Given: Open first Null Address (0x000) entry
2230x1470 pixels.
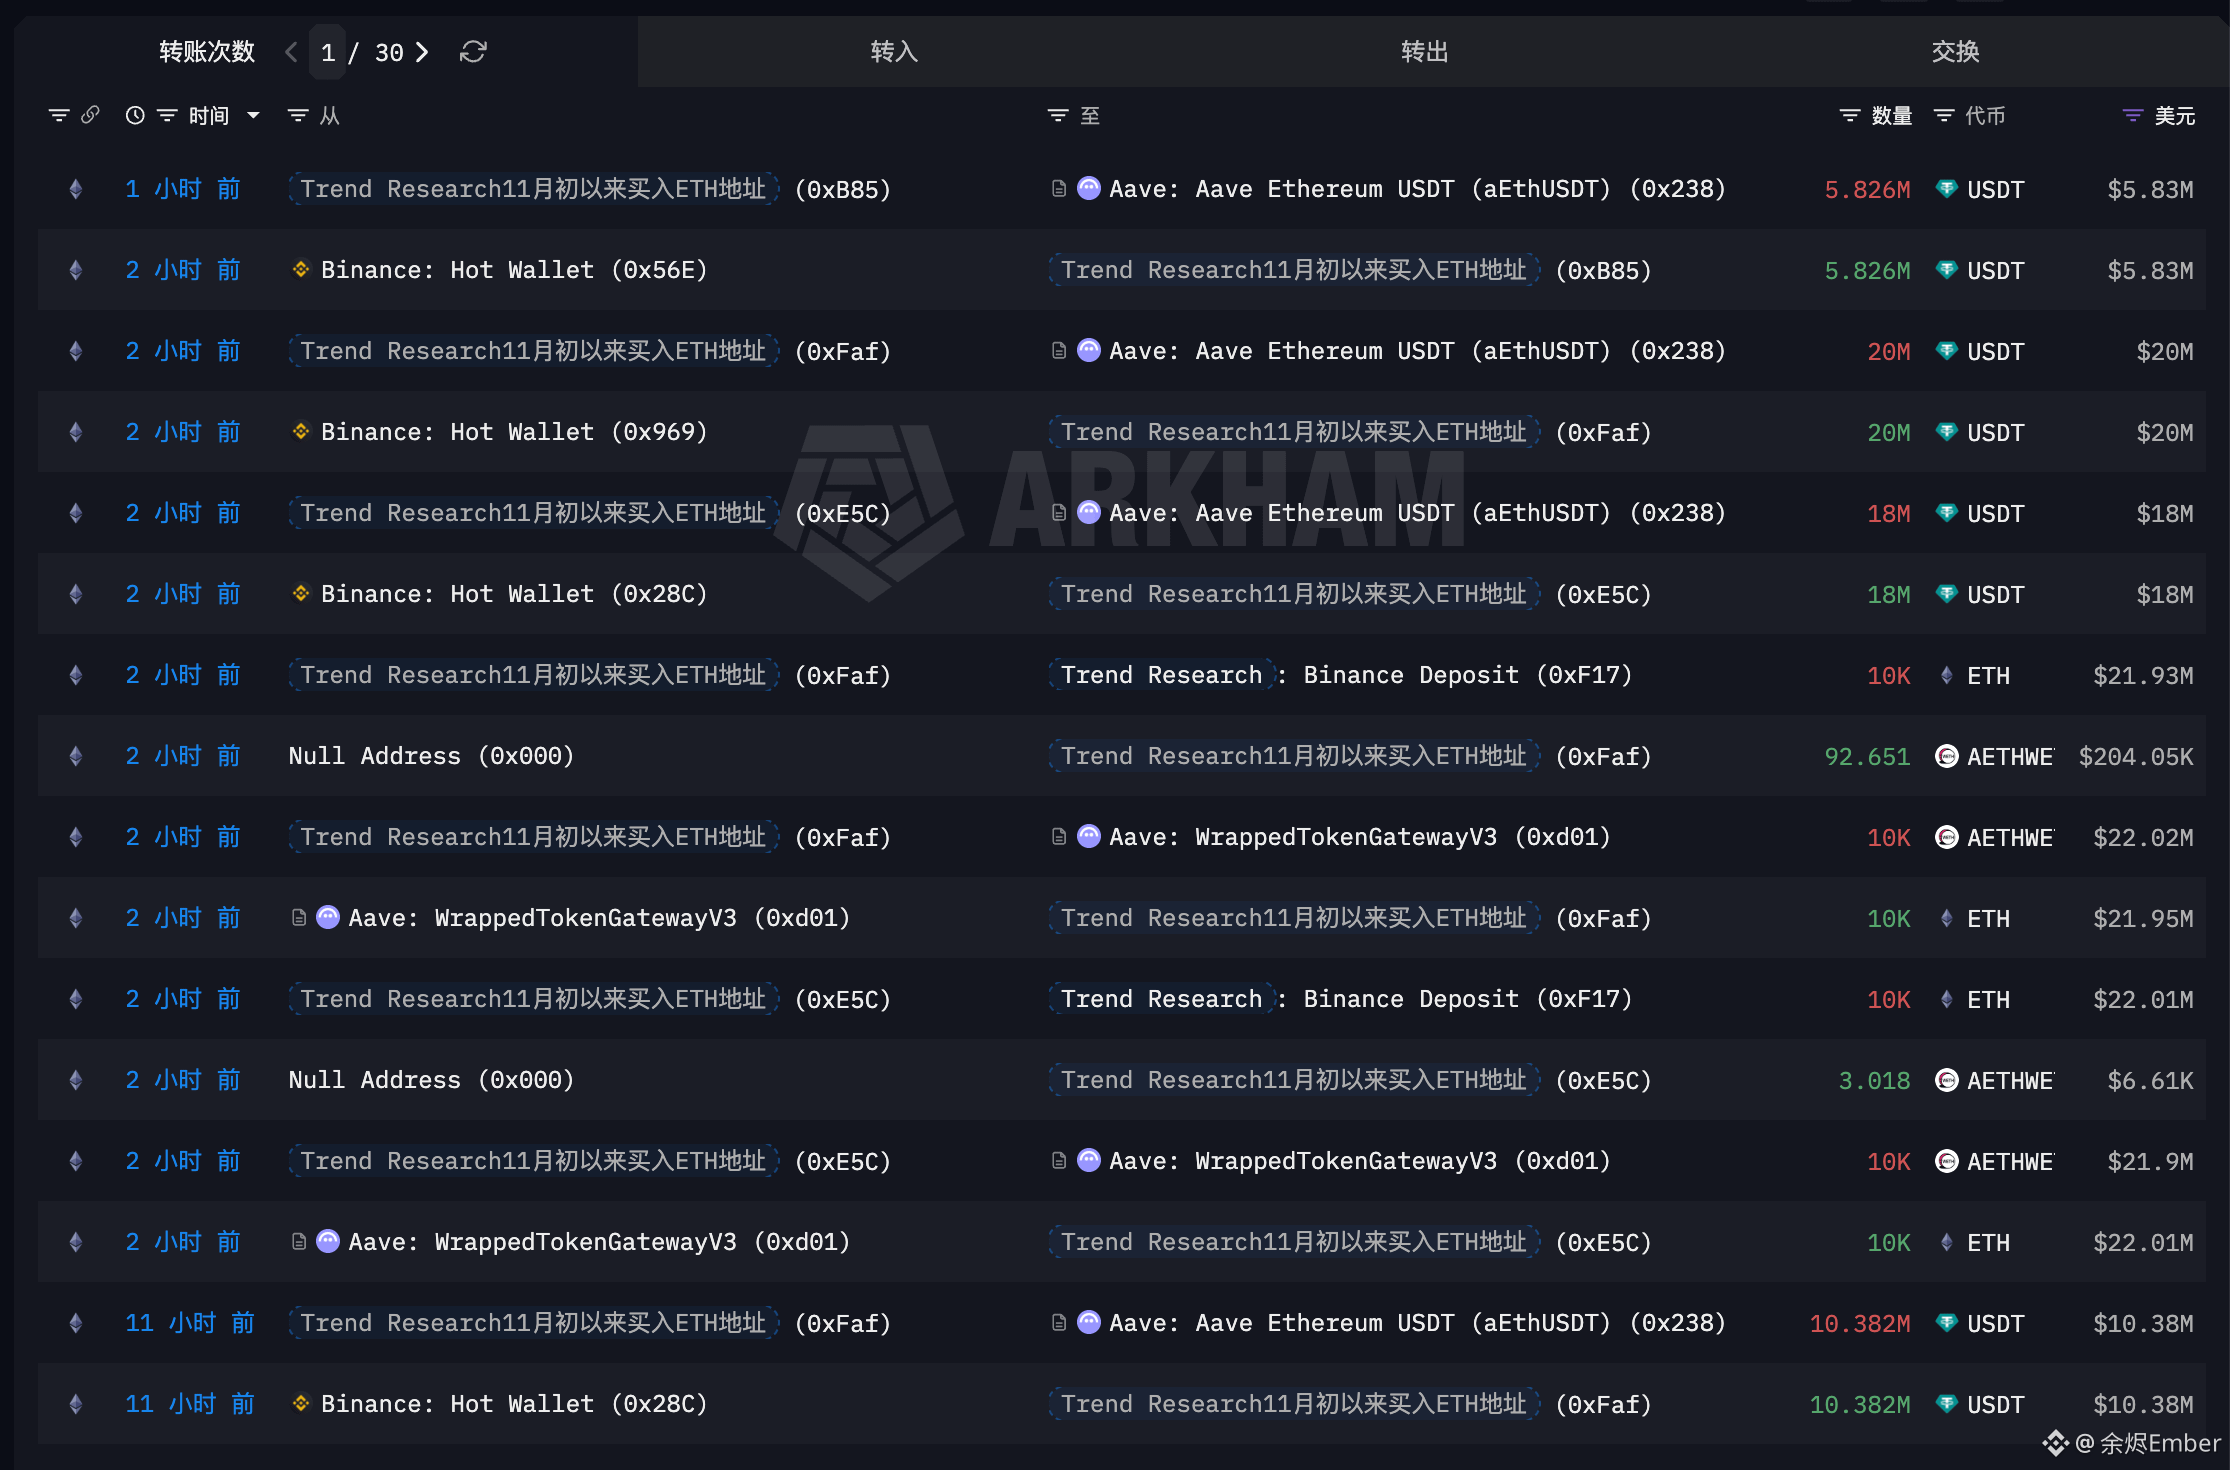Looking at the screenshot, I should click(x=431, y=756).
